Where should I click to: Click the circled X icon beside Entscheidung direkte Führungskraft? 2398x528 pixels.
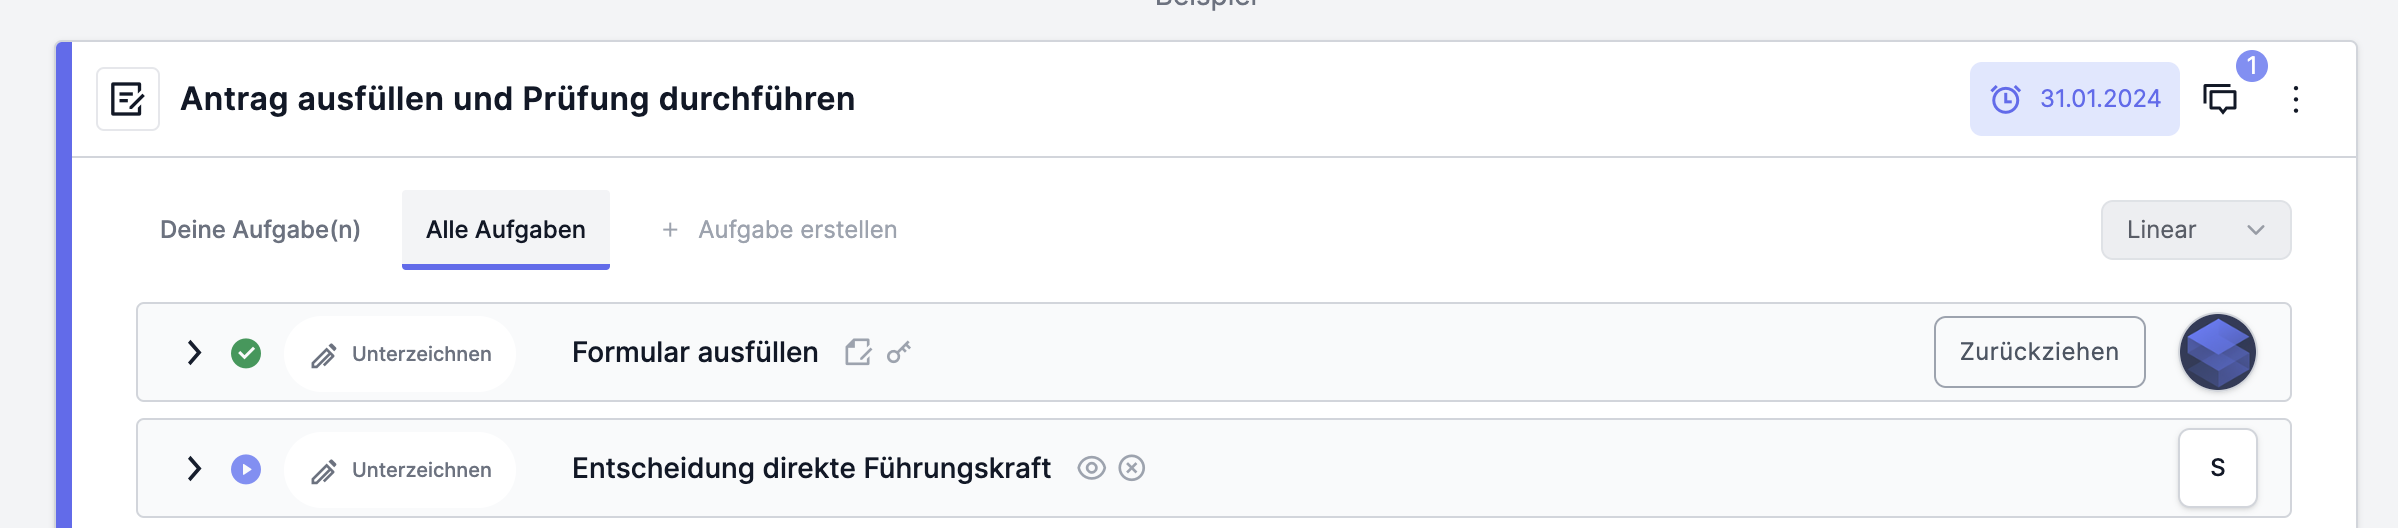(1132, 468)
